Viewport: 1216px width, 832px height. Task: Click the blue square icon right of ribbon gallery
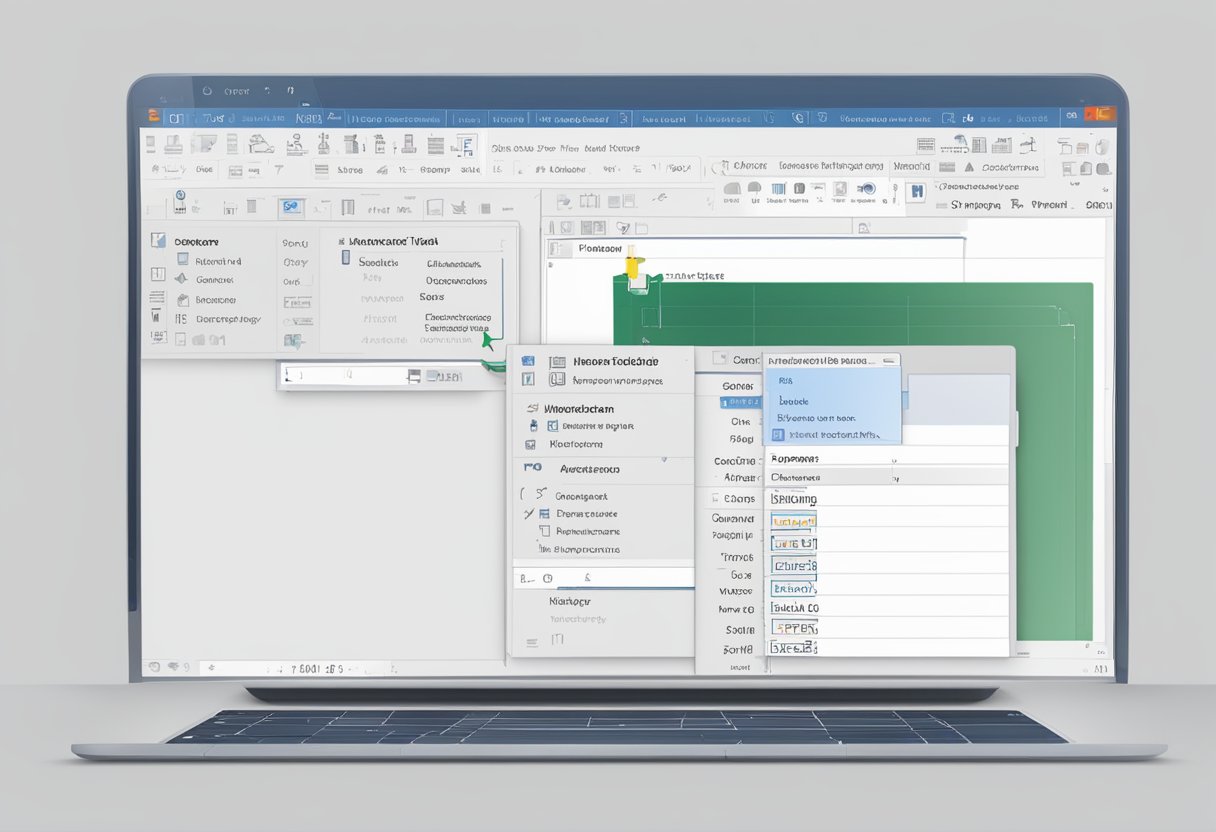click(915, 192)
